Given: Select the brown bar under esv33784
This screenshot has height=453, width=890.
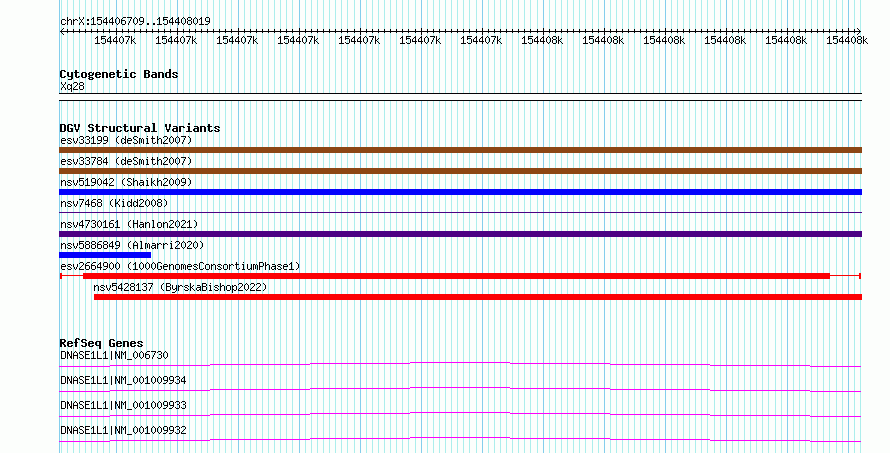Looking at the screenshot, I should pos(460,171).
